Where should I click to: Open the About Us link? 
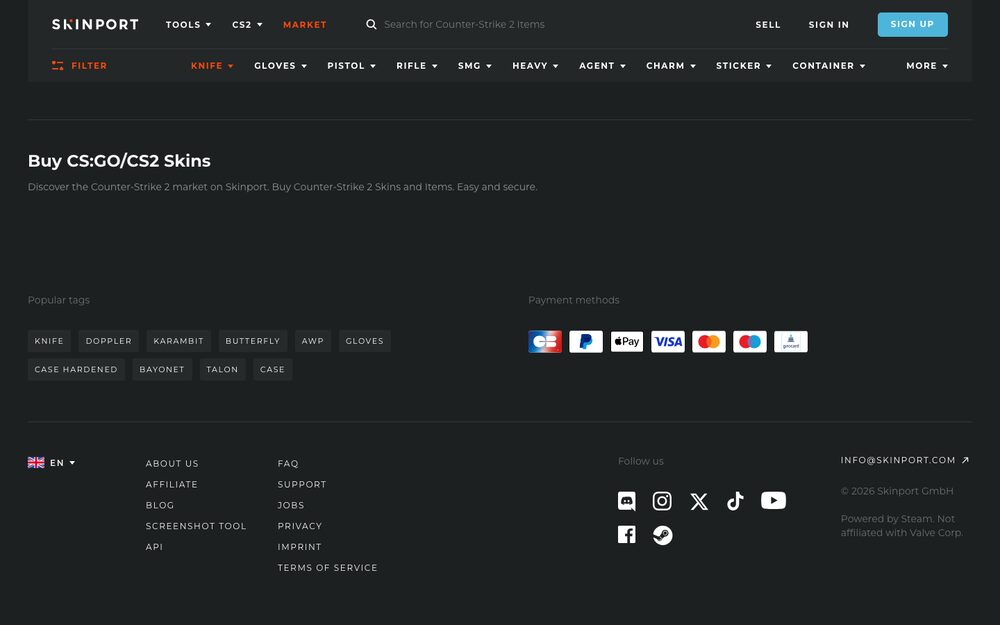click(x=172, y=464)
